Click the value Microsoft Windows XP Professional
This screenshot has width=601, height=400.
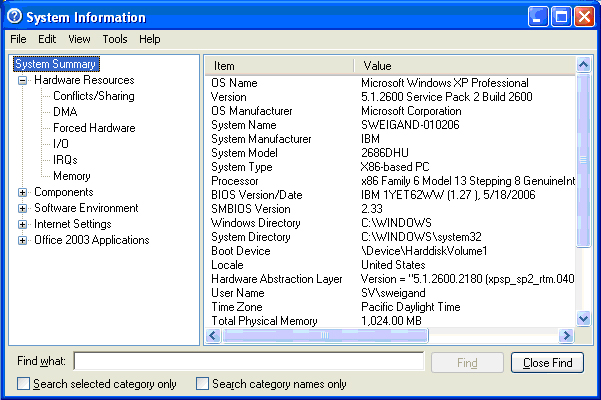445,83
